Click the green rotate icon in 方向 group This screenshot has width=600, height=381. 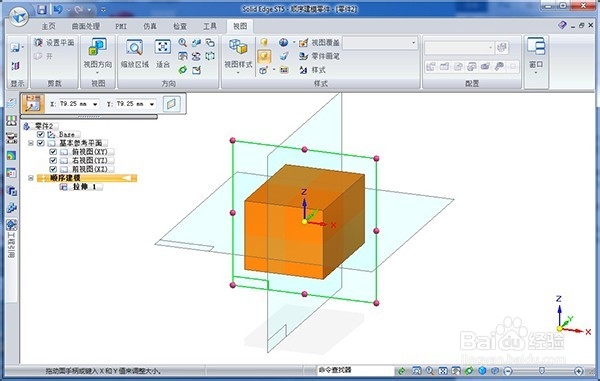point(183,70)
